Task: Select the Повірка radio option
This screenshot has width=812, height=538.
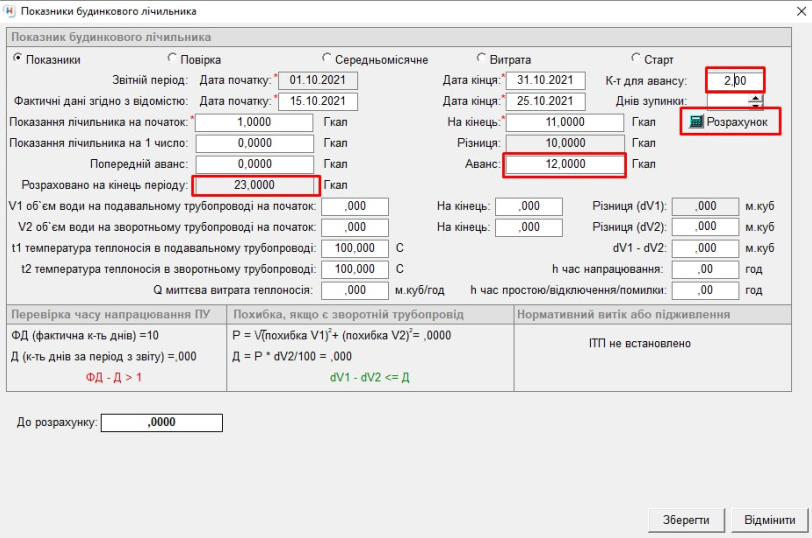Action: pos(172,59)
